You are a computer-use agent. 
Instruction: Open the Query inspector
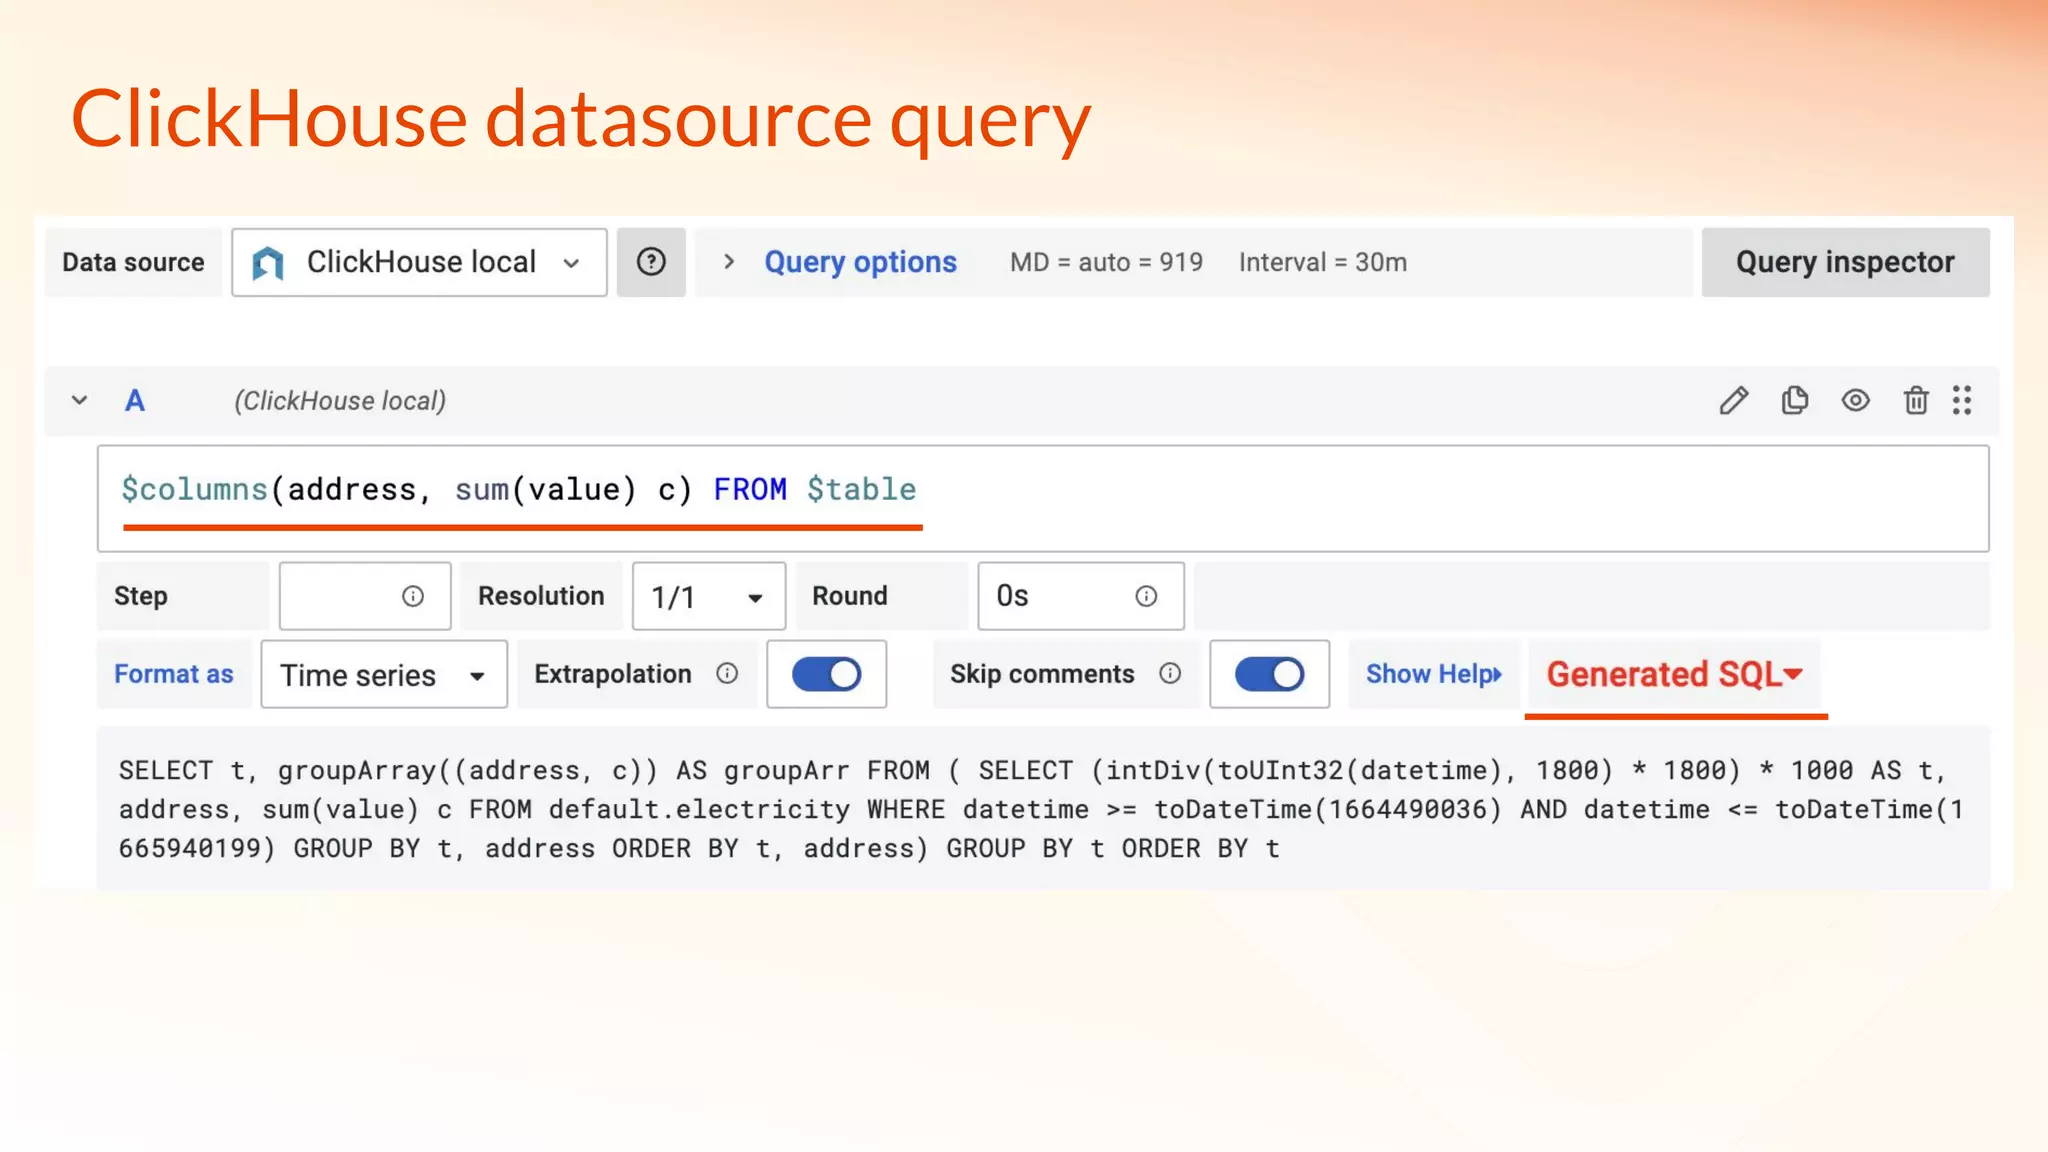pos(1845,262)
